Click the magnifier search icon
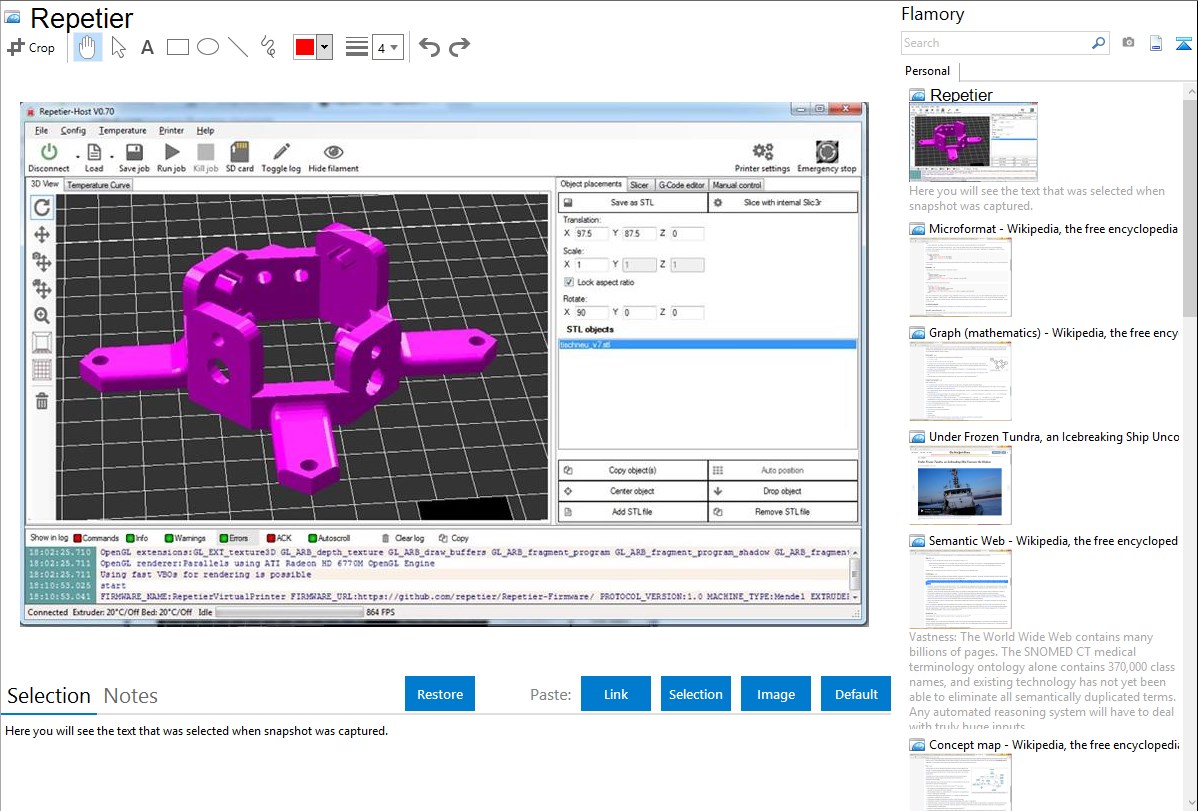The height and width of the screenshot is (811, 1198). coord(1098,43)
